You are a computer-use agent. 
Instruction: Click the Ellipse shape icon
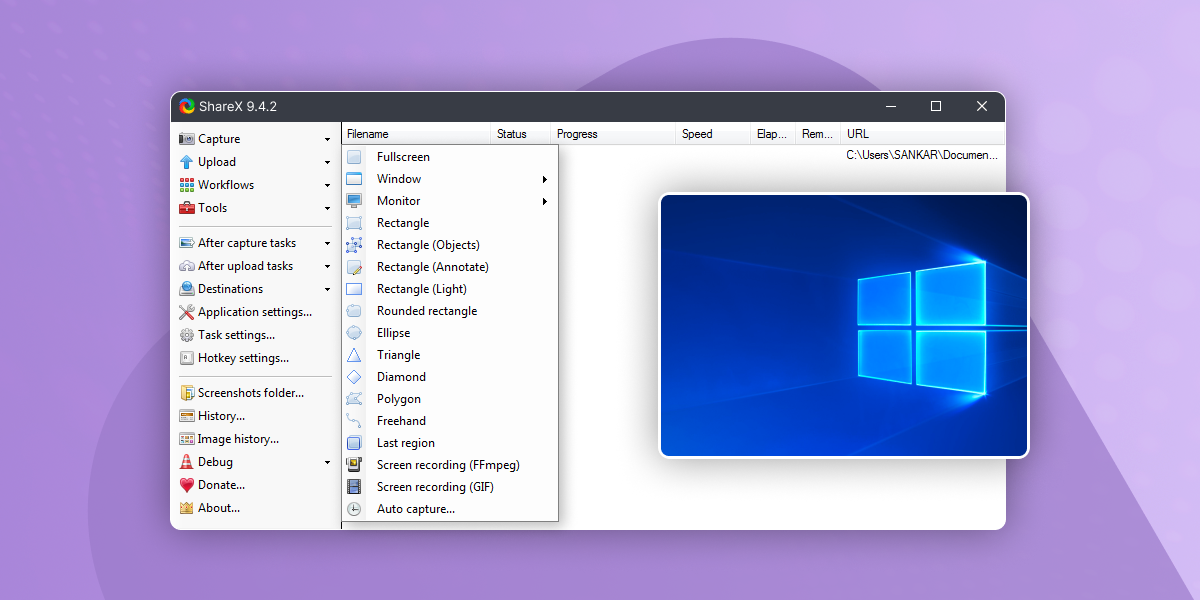click(354, 333)
